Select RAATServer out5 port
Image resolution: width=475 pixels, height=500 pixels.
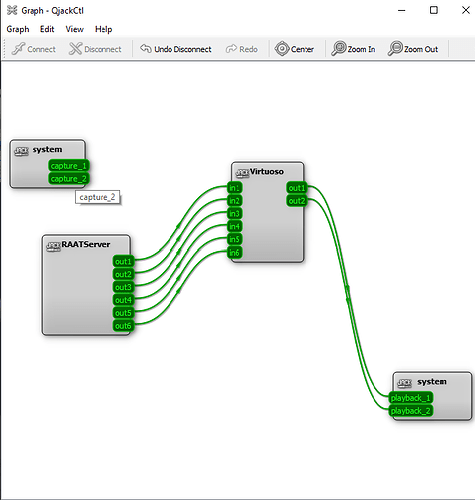pyautogui.click(x=123, y=313)
